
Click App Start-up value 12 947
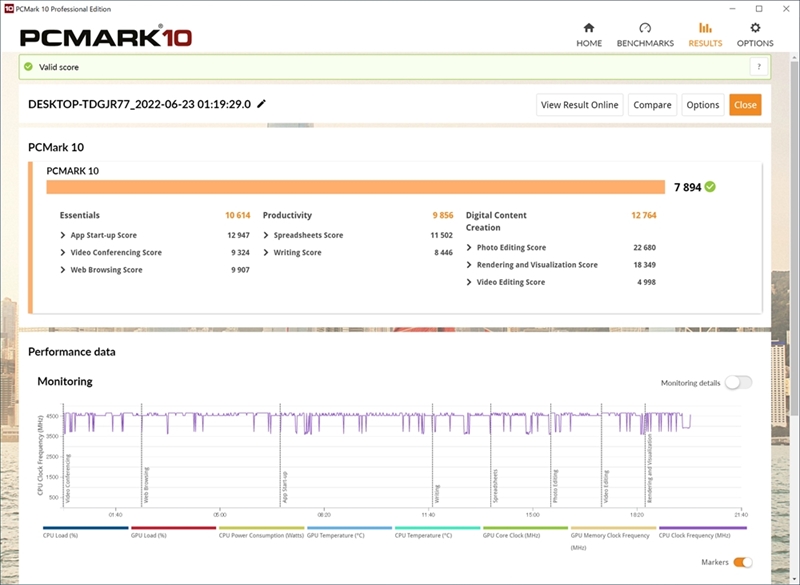[x=238, y=235]
